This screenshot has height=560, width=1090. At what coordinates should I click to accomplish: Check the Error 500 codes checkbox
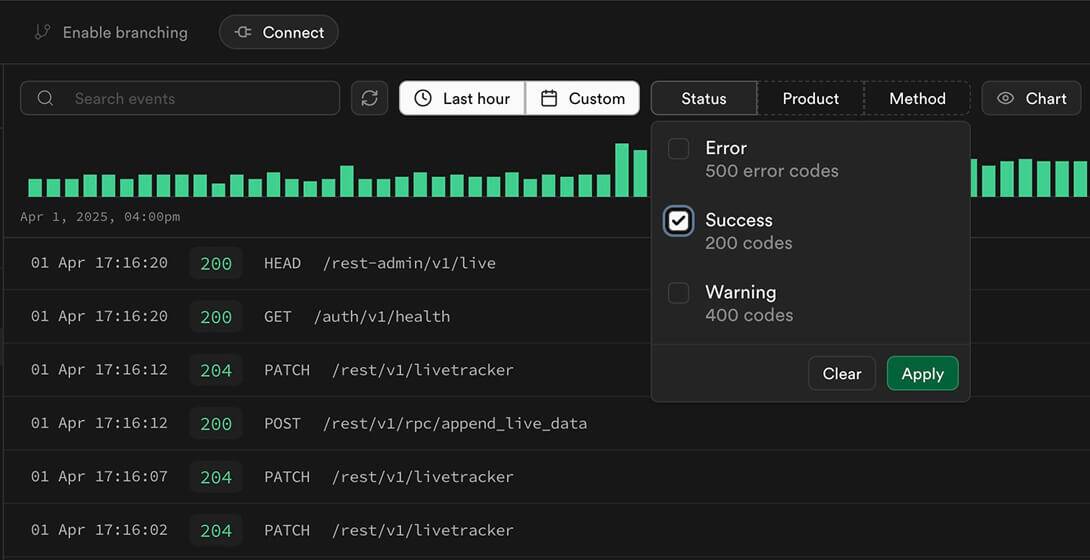coord(678,149)
